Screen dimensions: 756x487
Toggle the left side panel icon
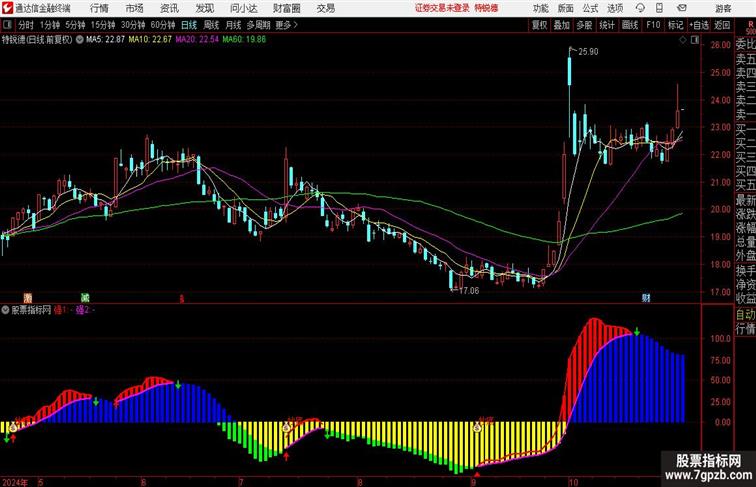7,25
